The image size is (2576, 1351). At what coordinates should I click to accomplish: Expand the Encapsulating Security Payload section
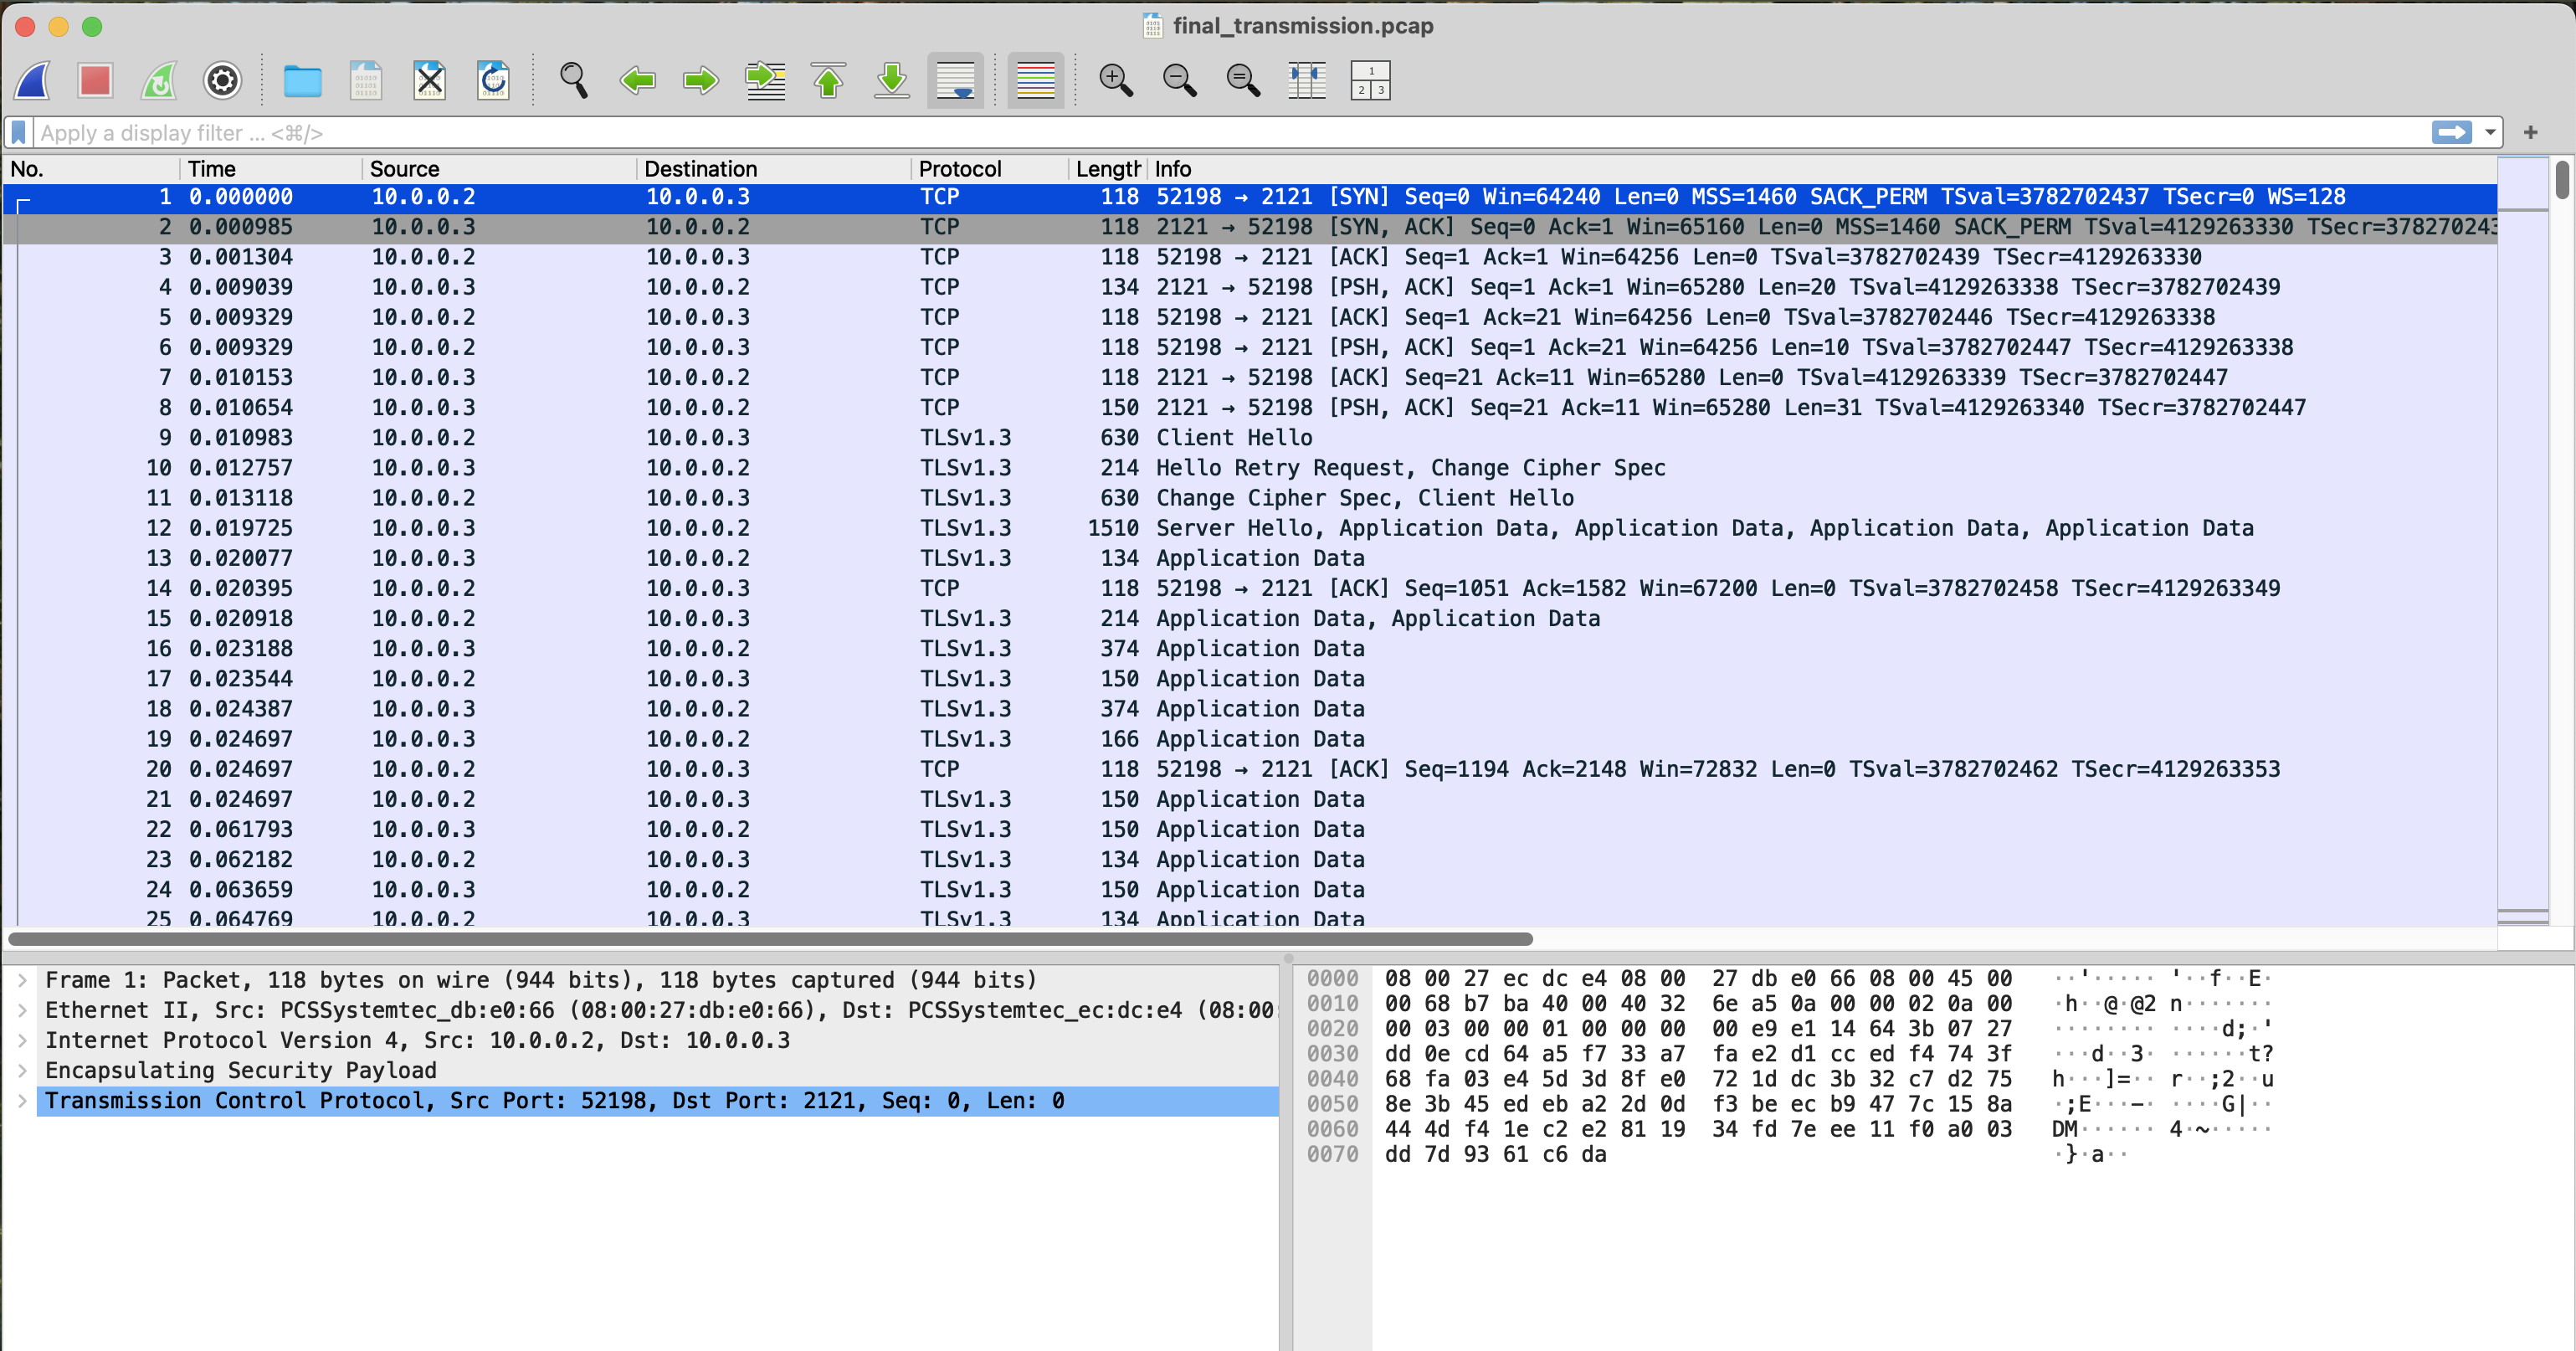21,1070
